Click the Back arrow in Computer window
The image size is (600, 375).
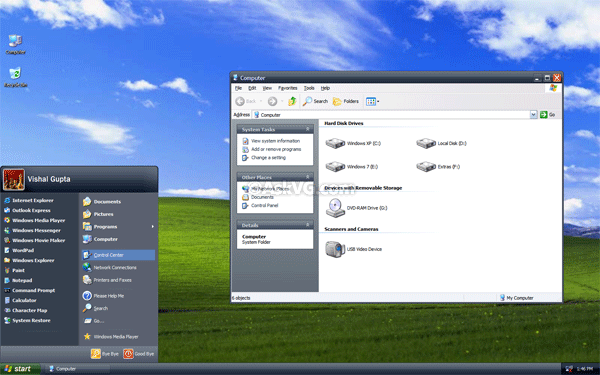click(240, 101)
